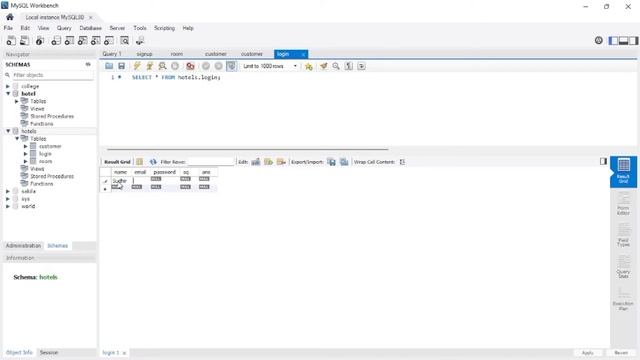Stop the query execution icon
Screen dimensions: 640x360
pyautogui.click(x=175, y=66)
